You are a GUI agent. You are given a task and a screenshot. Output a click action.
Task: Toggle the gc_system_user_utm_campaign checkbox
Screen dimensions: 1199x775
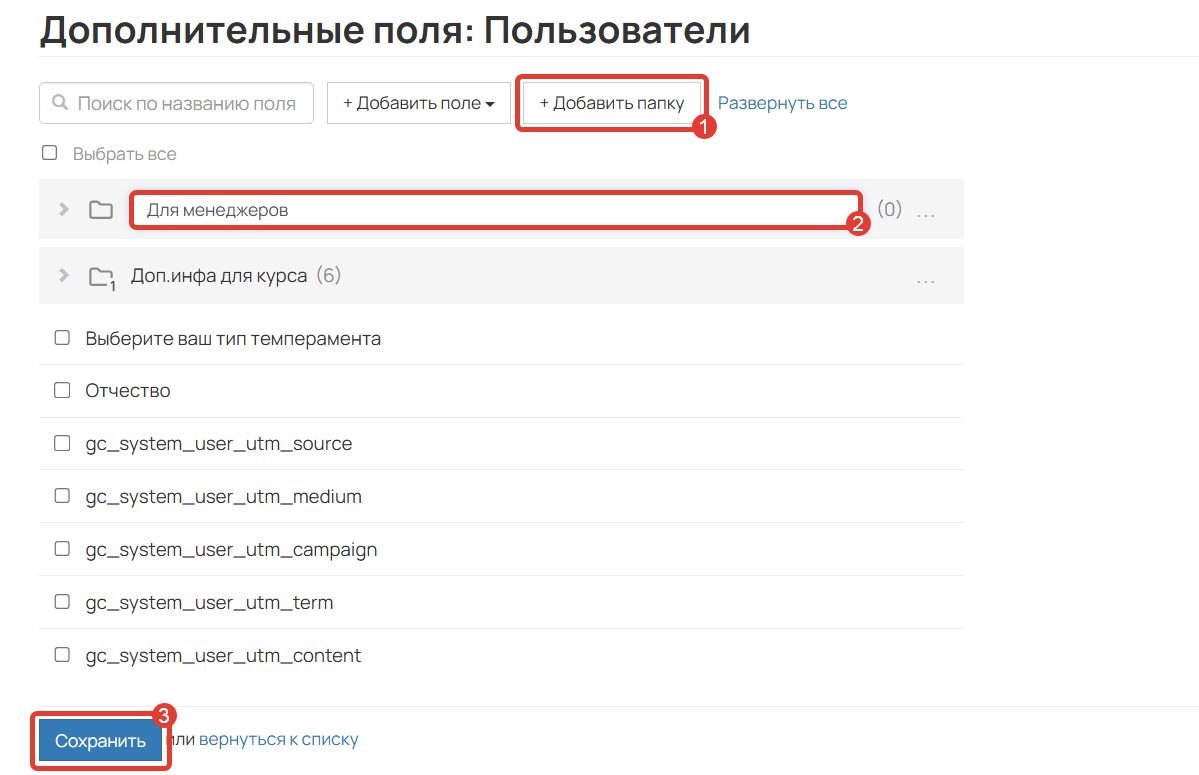pos(62,549)
